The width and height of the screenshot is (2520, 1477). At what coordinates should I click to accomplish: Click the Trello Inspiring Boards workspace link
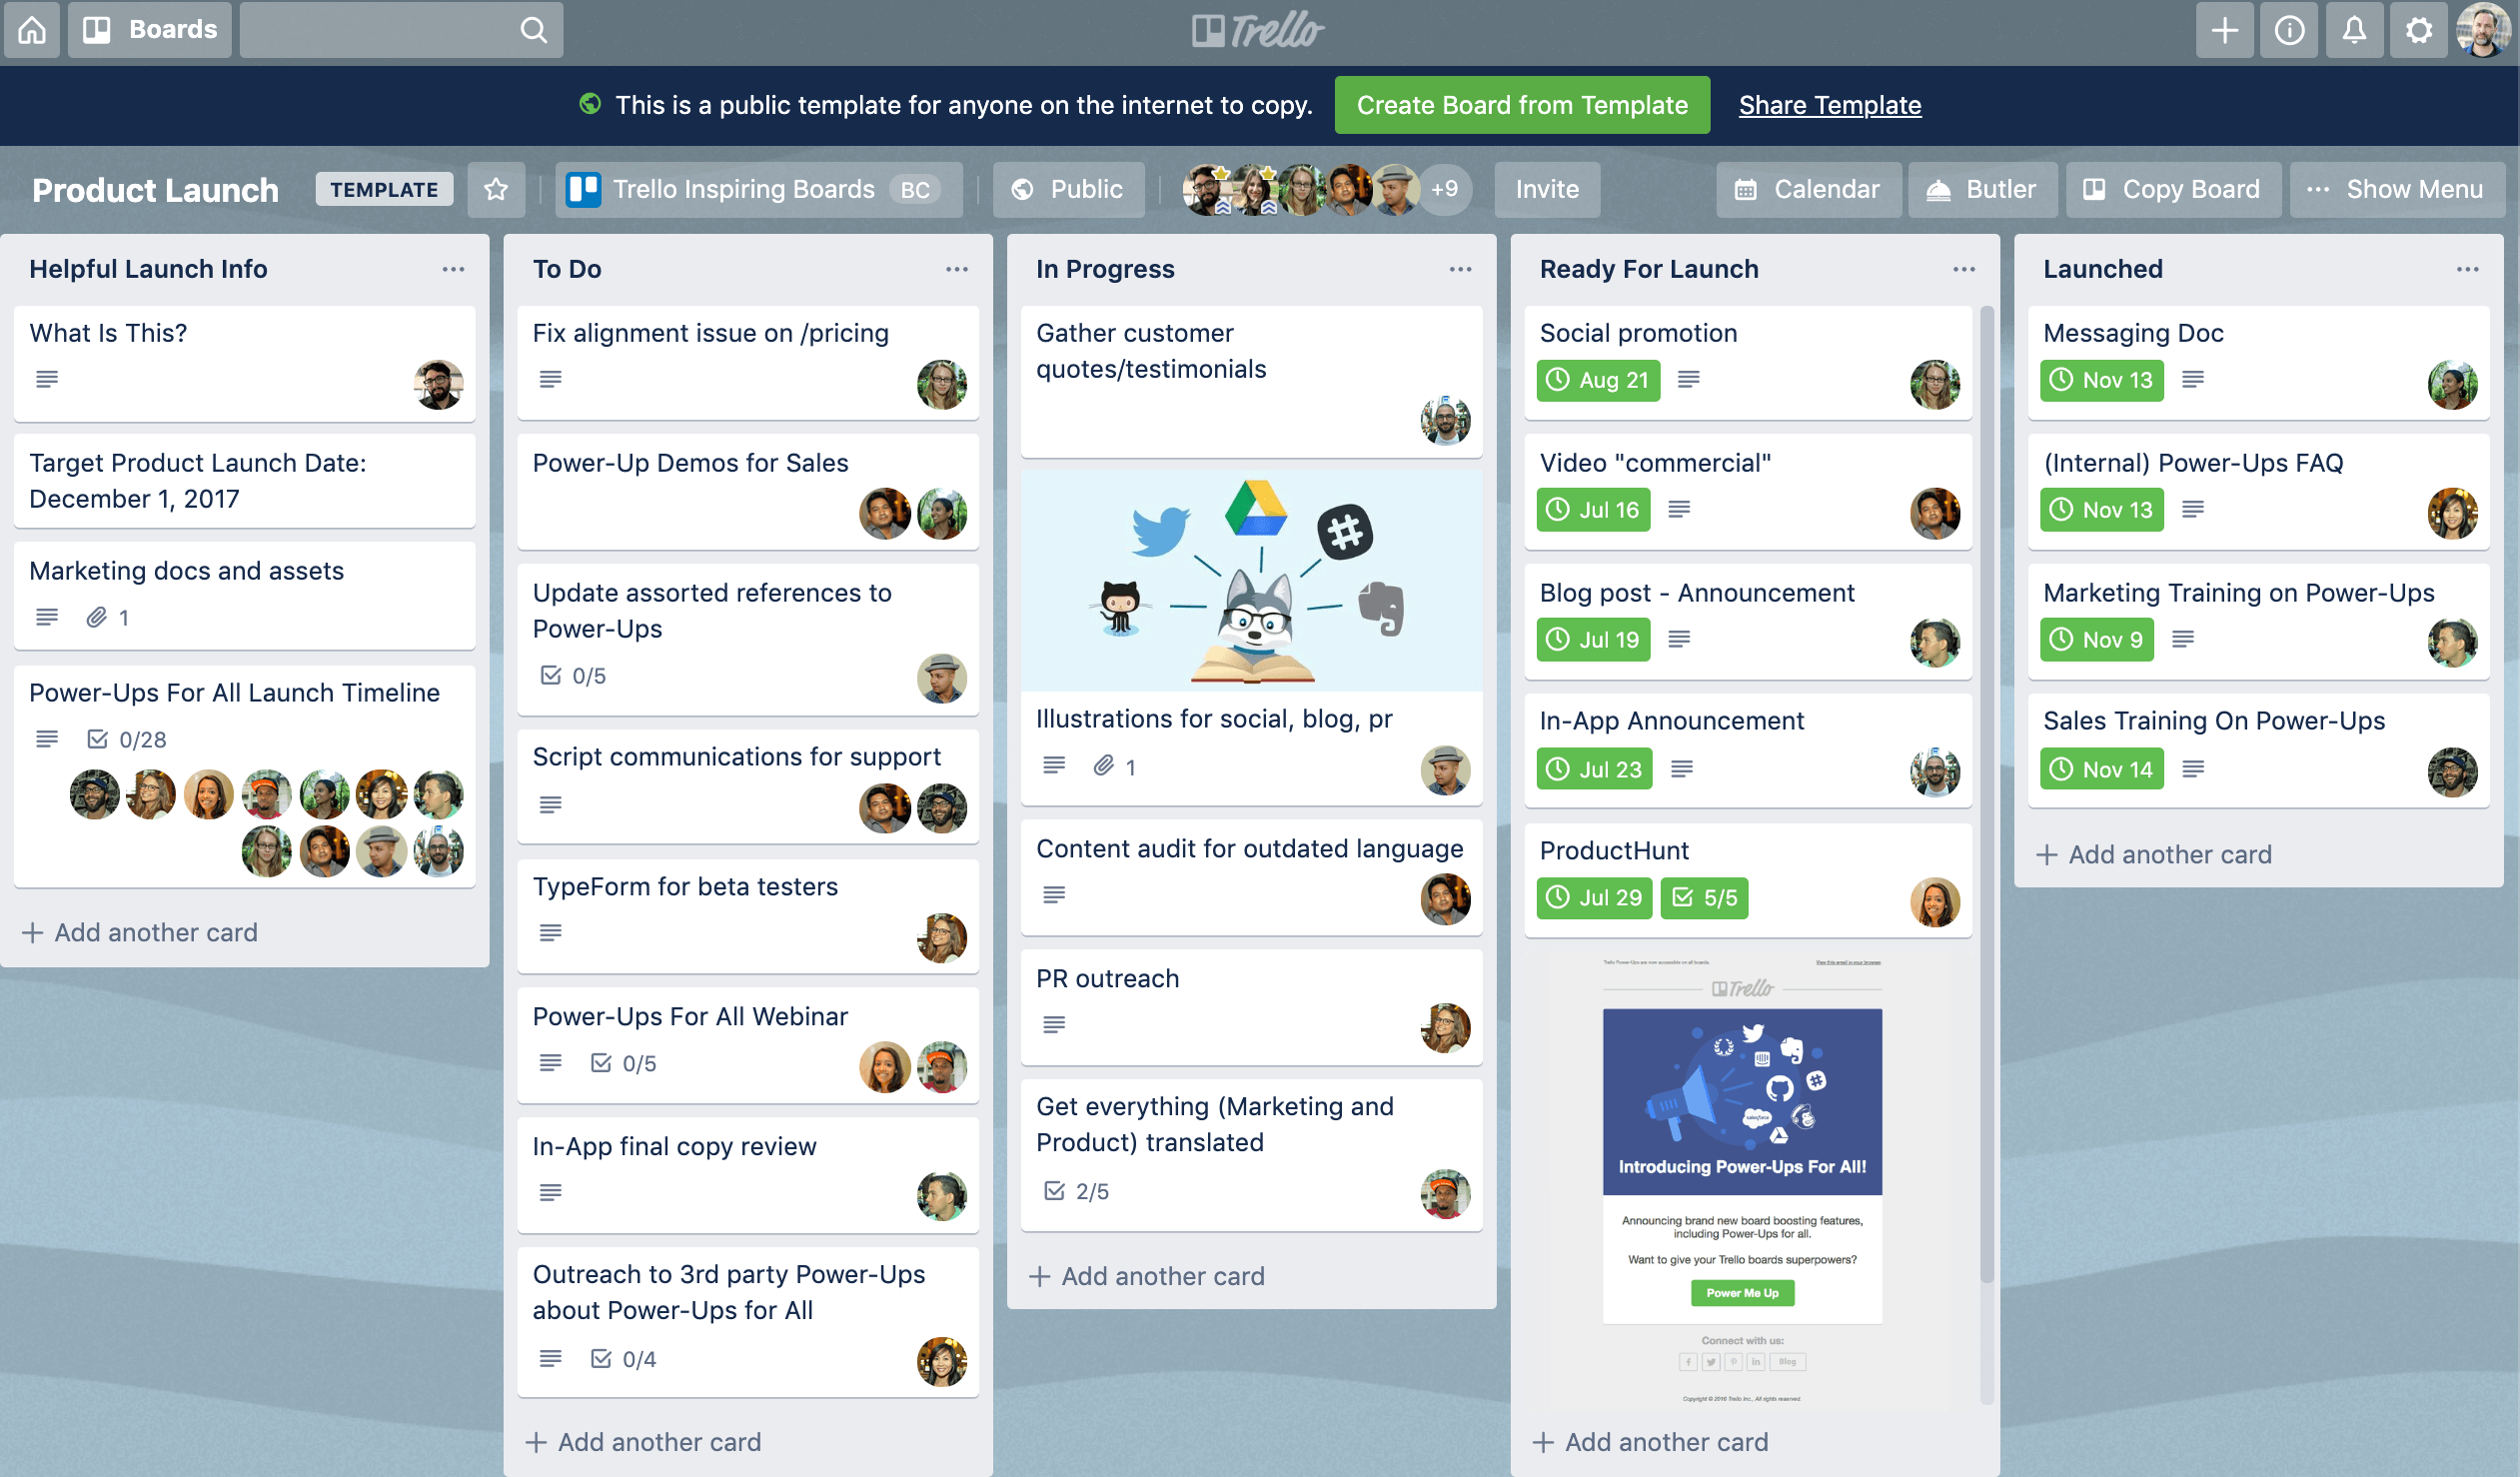point(743,188)
